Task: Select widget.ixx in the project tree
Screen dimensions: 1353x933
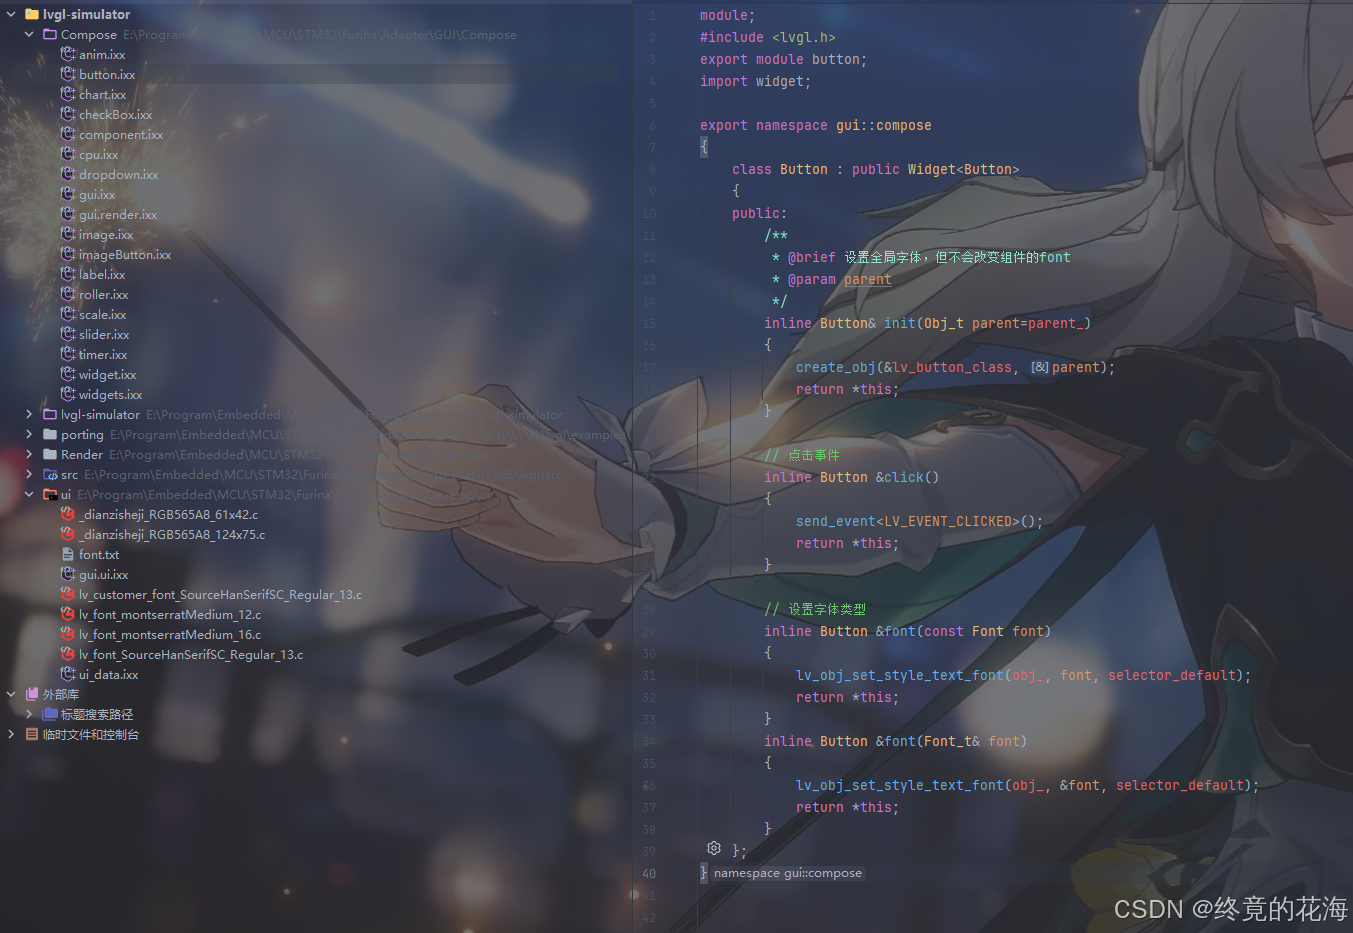Action: 108,374
